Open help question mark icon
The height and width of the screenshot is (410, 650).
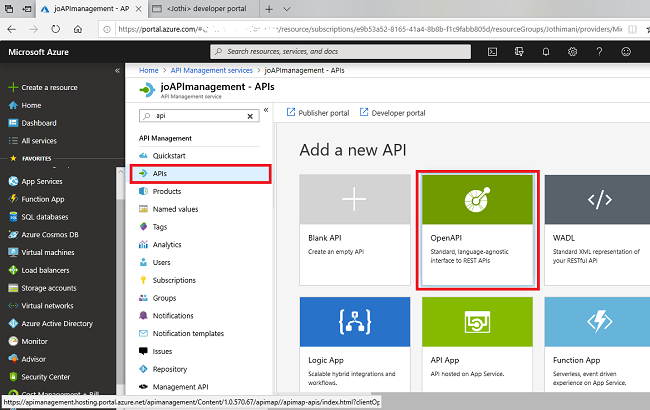click(599, 52)
